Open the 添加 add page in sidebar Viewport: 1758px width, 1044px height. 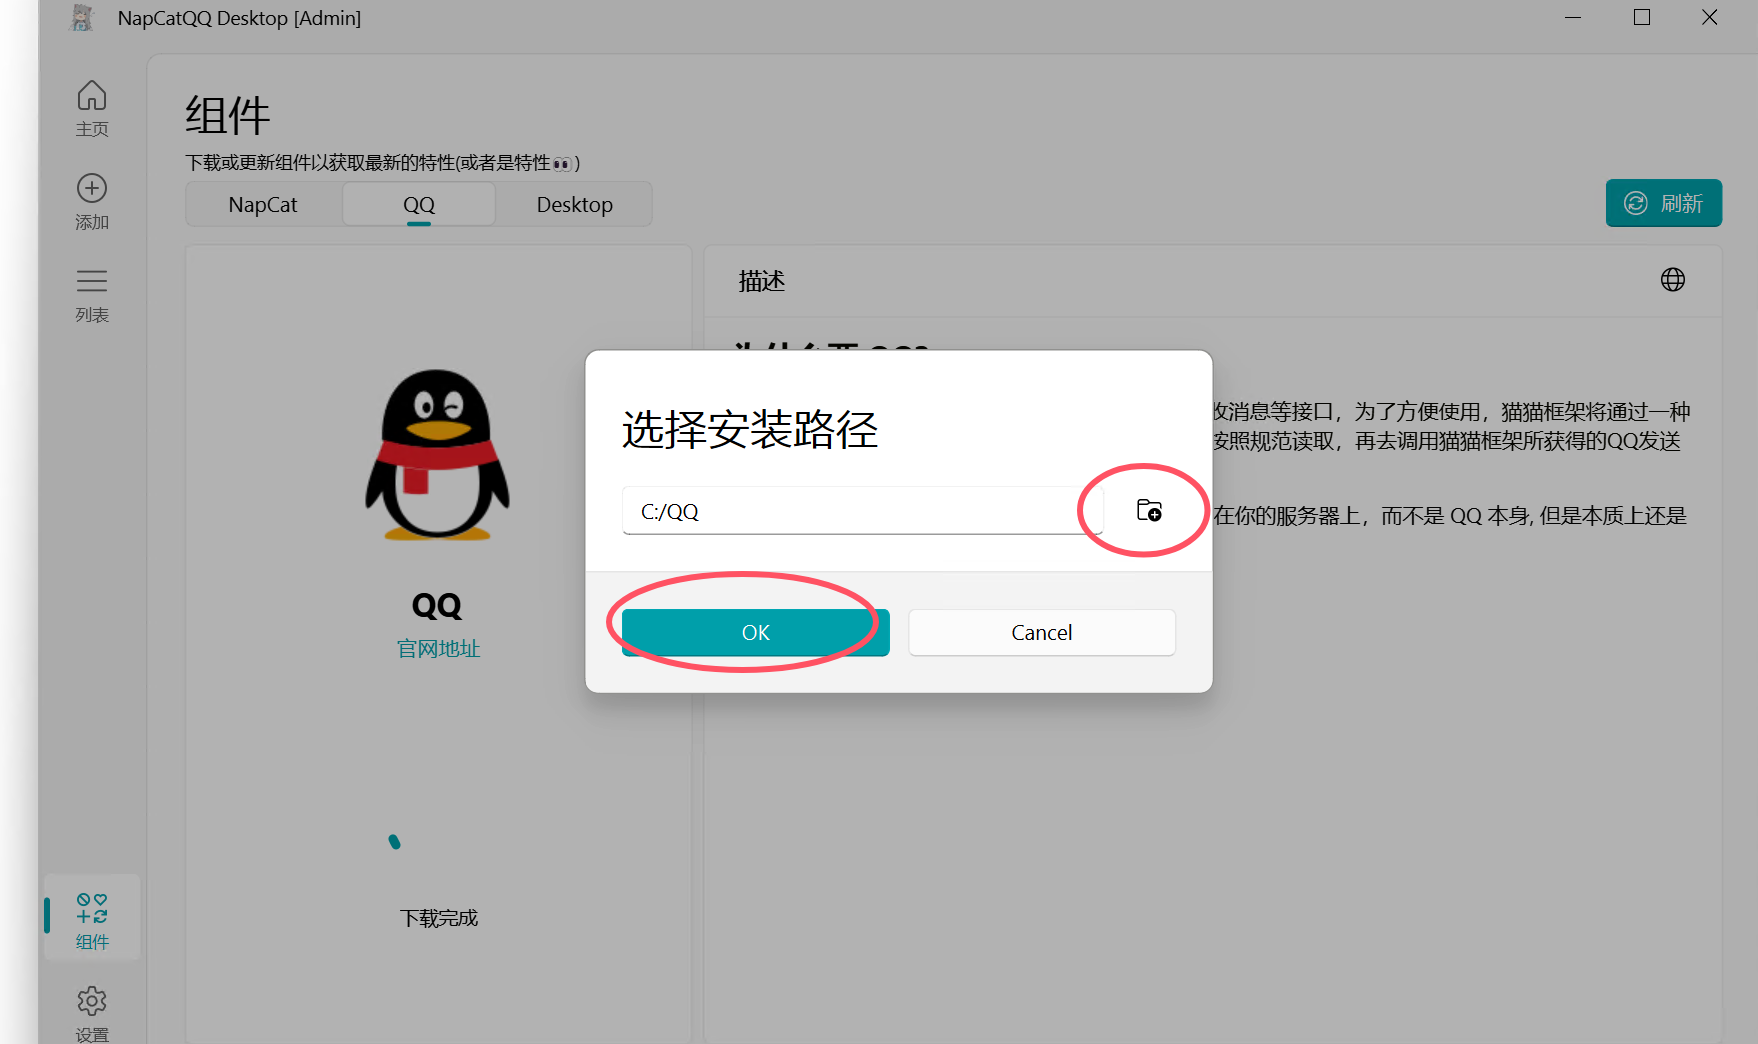(92, 202)
